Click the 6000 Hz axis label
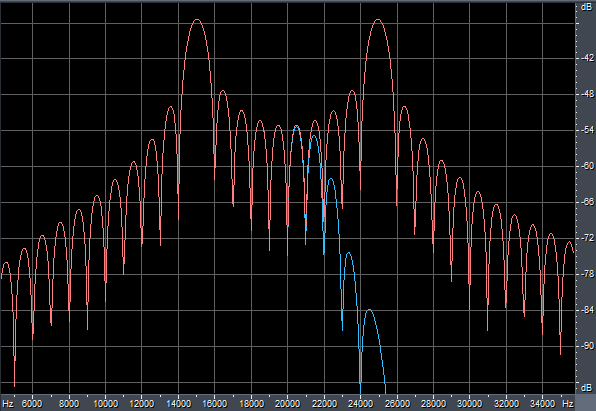This screenshot has height=411, width=596. tap(32, 403)
